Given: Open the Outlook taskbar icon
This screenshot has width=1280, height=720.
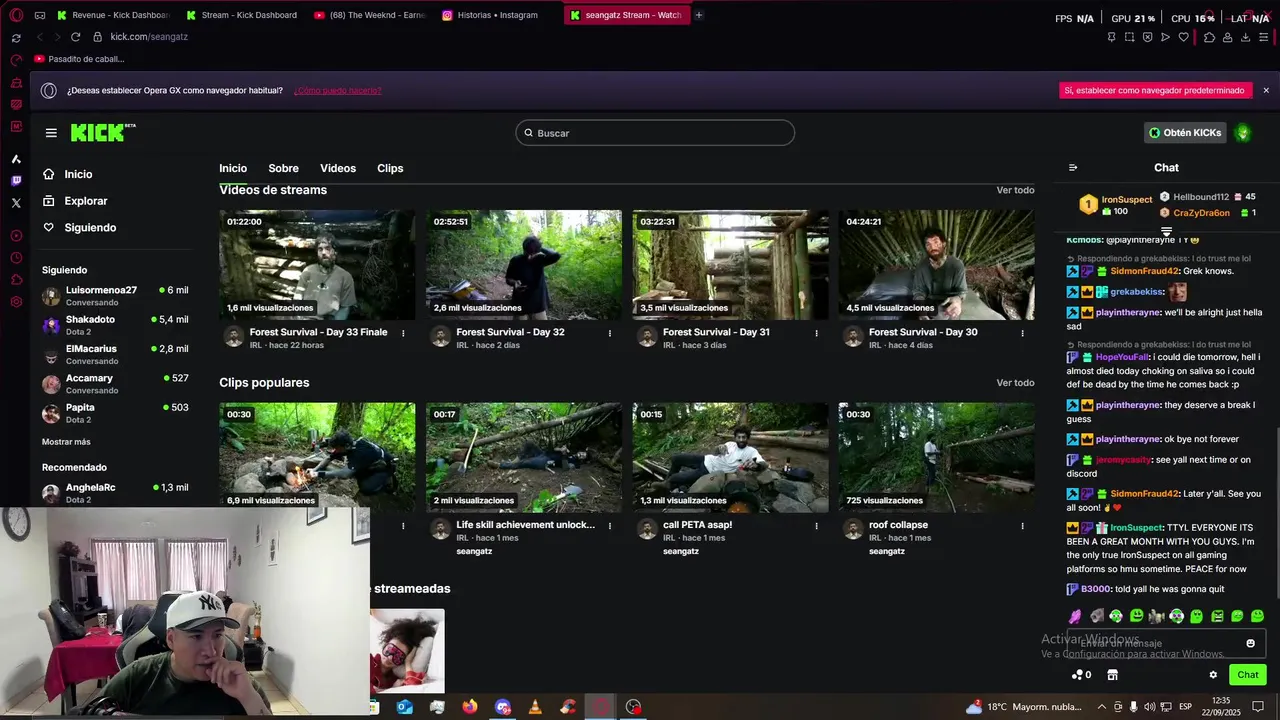Looking at the screenshot, I should 404,707.
